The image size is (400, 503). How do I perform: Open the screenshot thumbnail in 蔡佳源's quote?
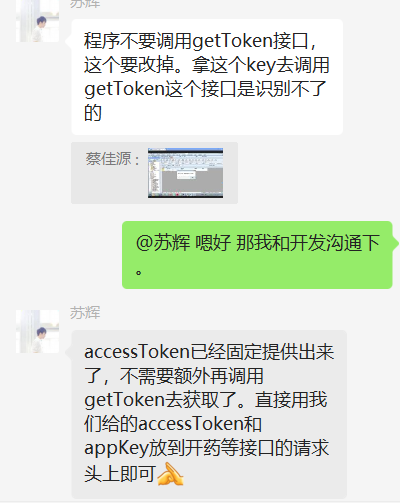(186, 173)
